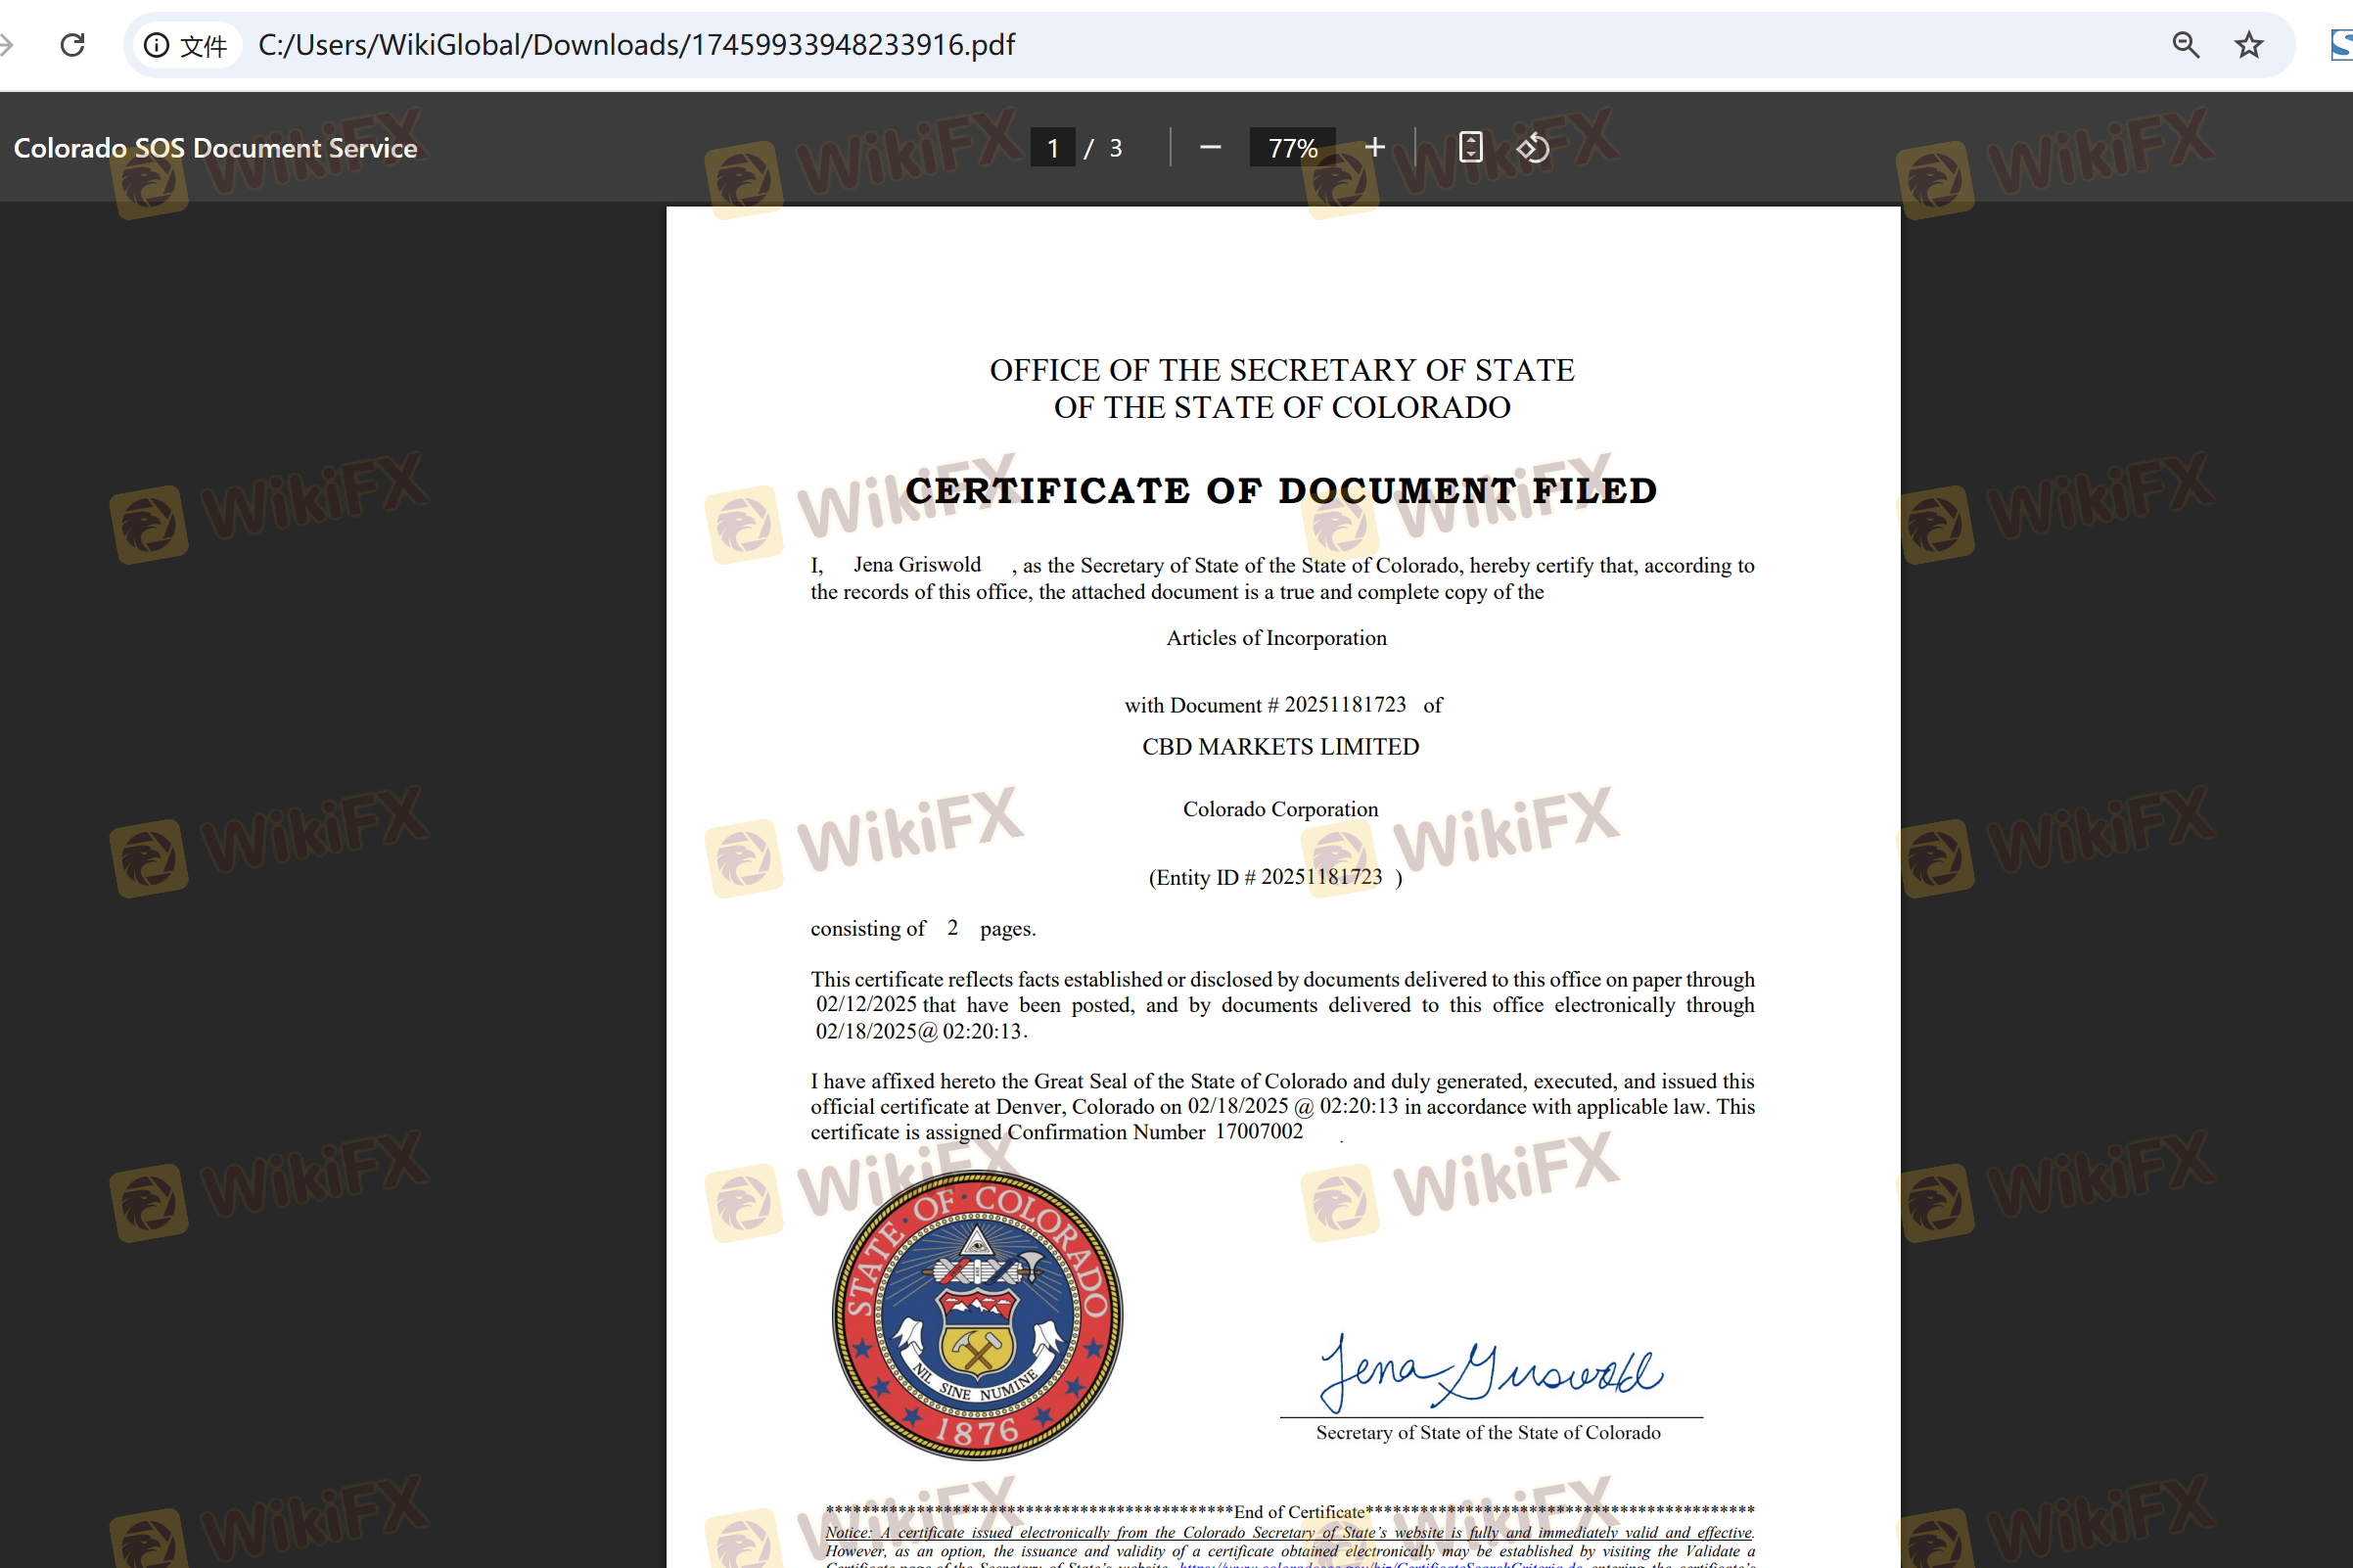Zoom out with the minus button

(x=1210, y=148)
